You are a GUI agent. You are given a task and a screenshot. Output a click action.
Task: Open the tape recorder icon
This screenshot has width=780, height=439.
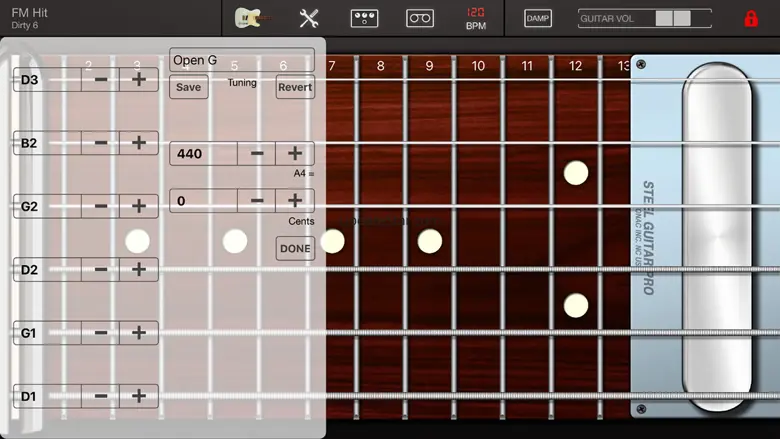[420, 18]
